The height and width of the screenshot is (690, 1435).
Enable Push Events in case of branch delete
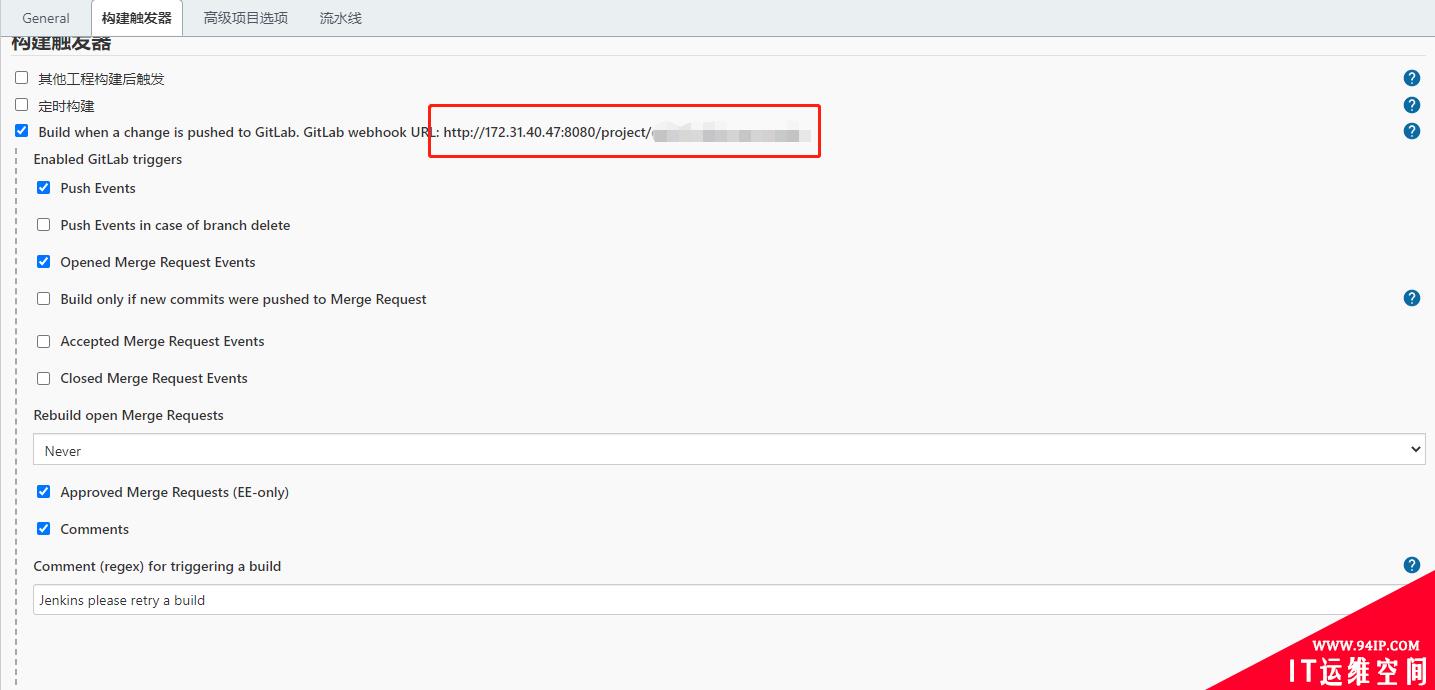coord(43,225)
